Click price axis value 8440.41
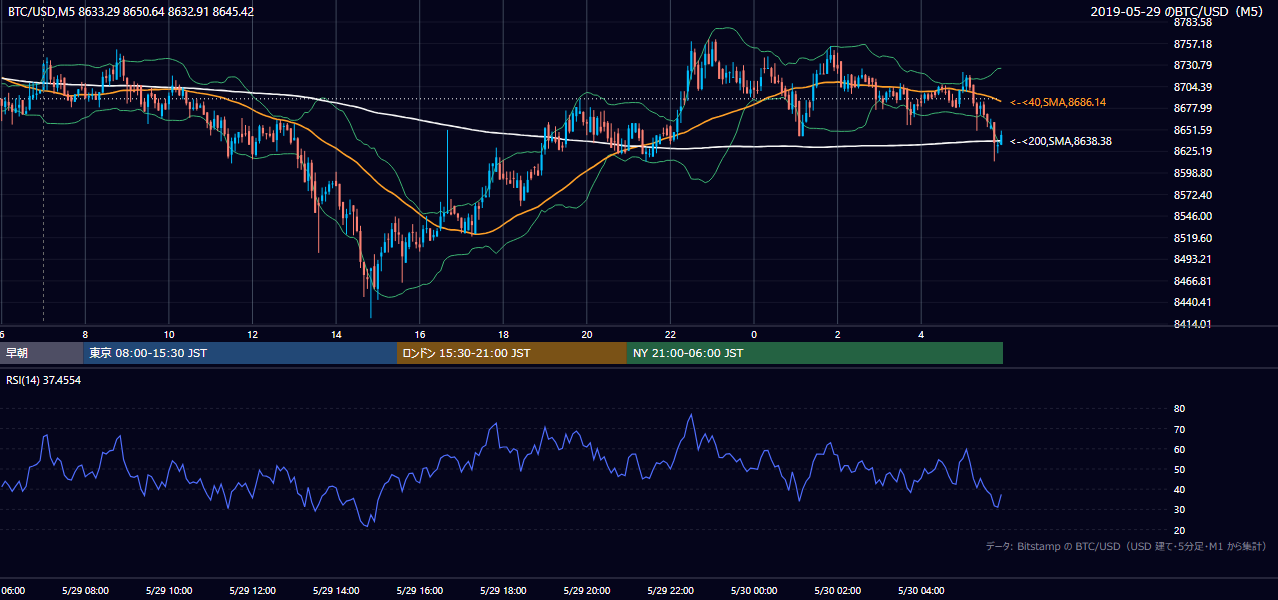 (x=1192, y=302)
